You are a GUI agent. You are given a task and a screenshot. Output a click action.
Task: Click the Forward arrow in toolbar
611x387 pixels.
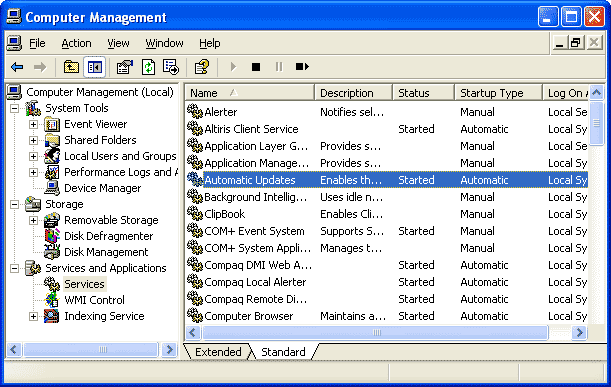pos(40,67)
